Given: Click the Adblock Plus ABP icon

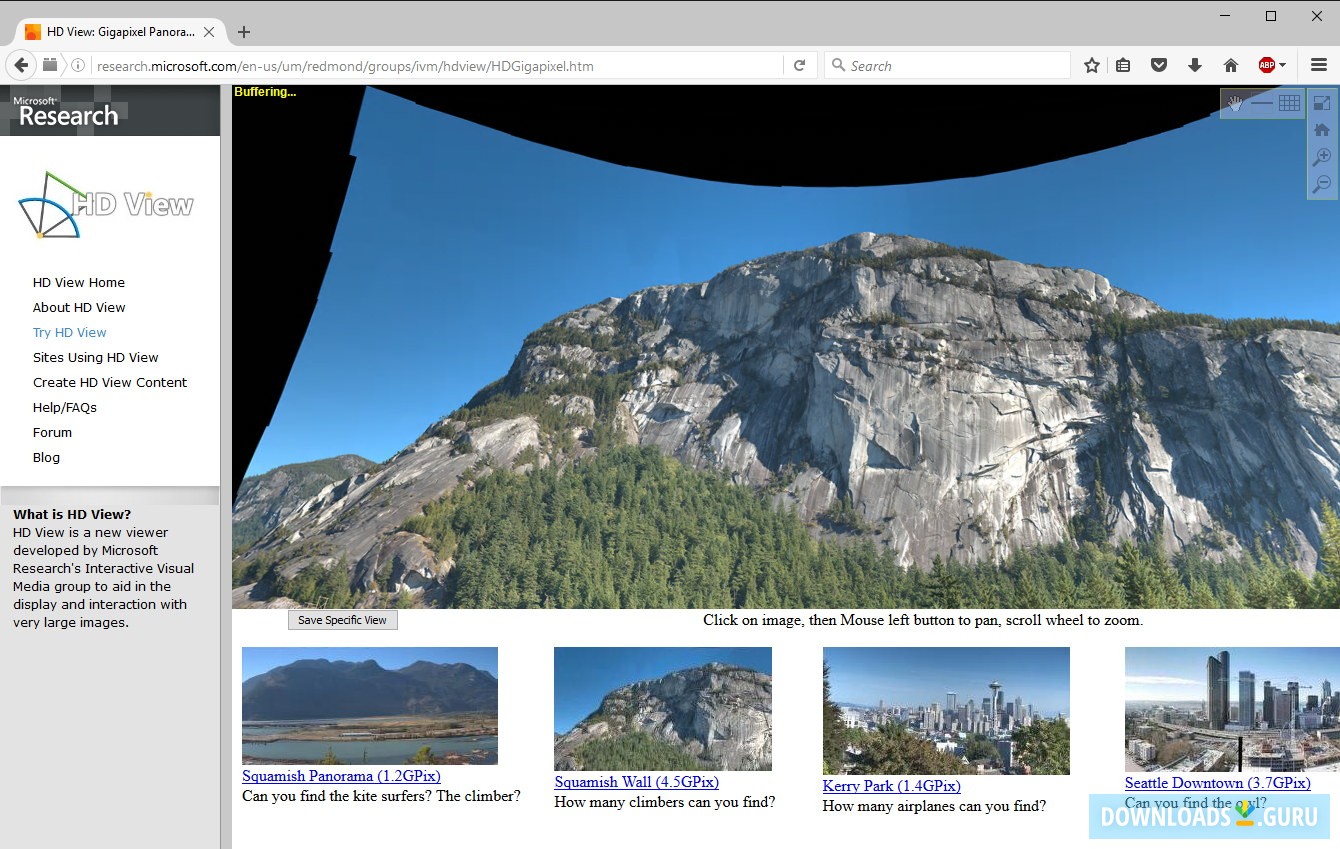Looking at the screenshot, I should tap(1267, 66).
